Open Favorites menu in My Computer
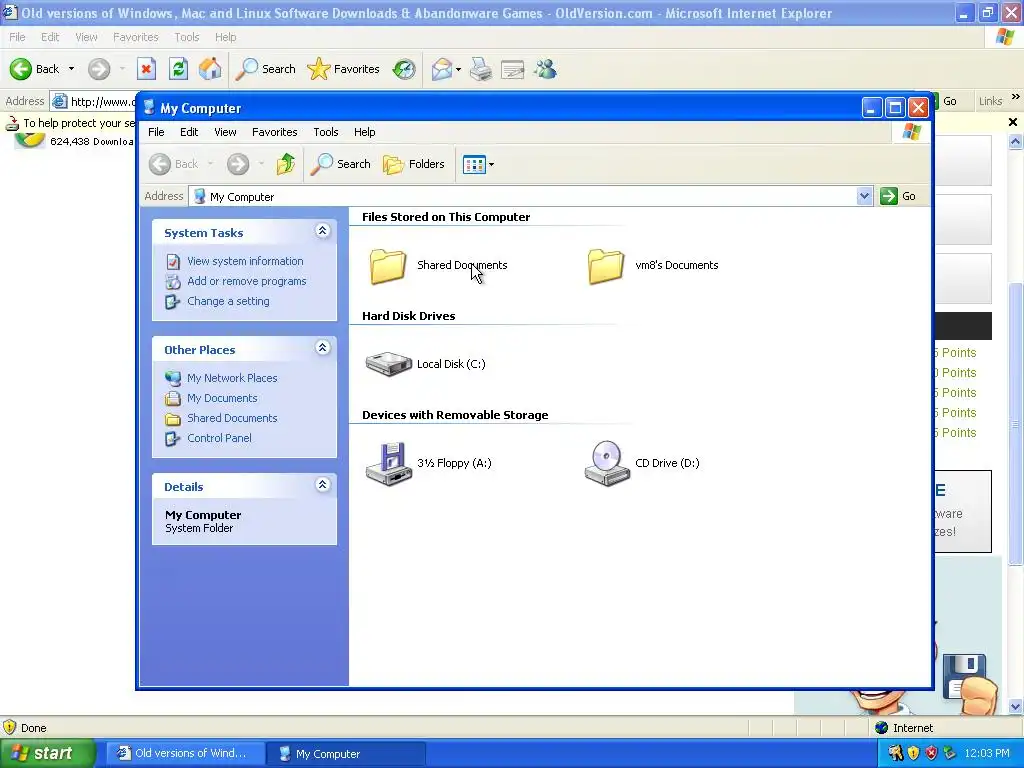This screenshot has width=1024, height=768. (x=274, y=132)
